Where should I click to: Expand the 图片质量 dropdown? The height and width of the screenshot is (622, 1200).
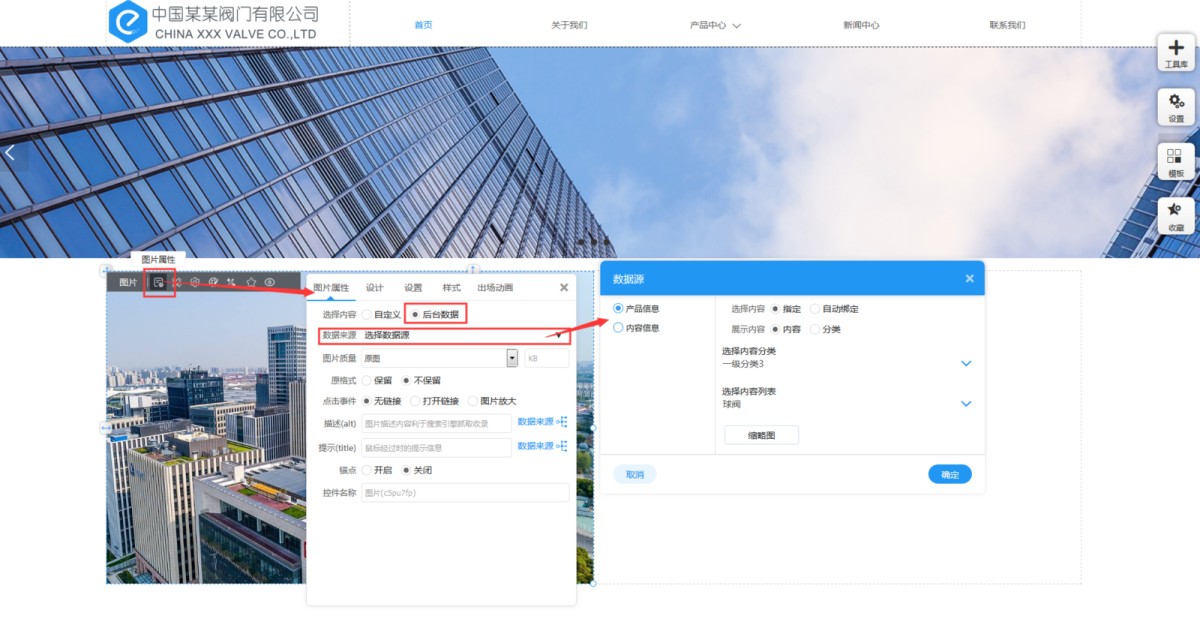512,358
